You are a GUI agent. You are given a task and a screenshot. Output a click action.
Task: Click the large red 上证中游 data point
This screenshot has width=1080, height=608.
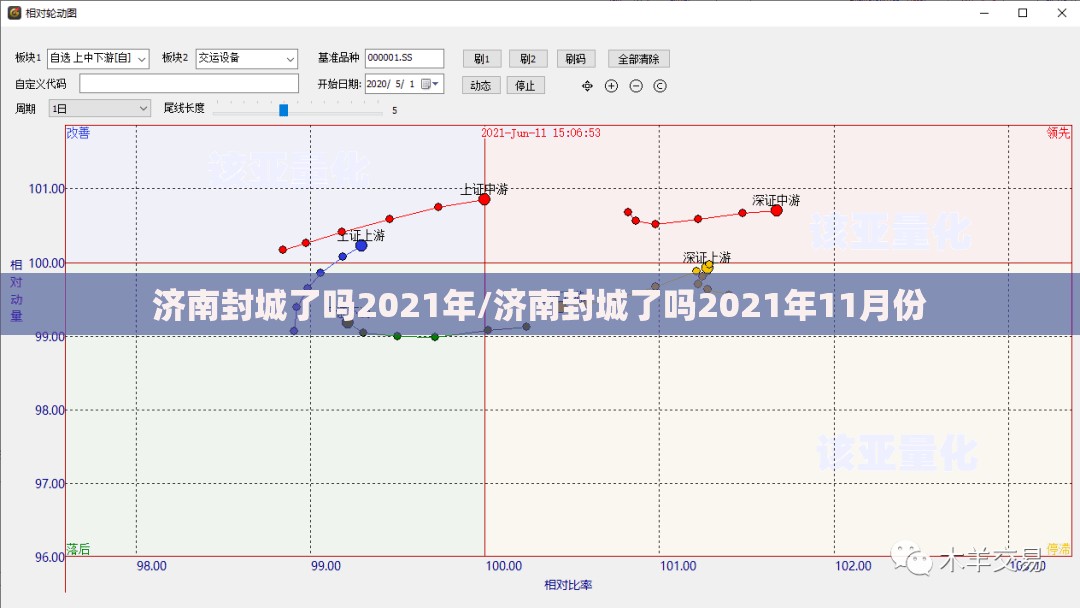[x=484, y=199]
